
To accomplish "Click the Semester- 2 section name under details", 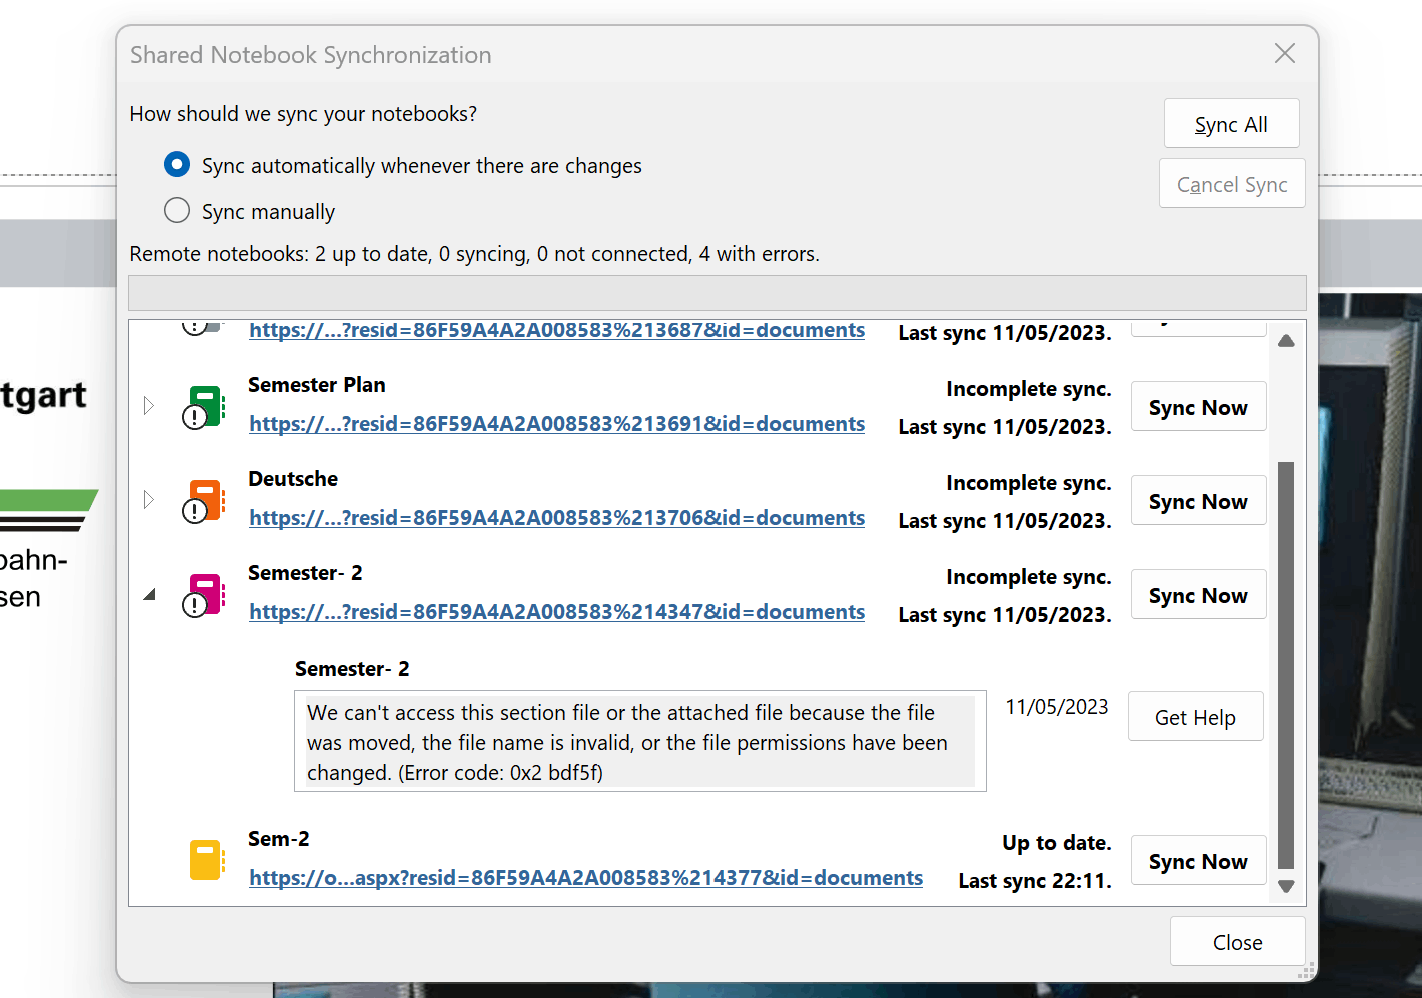I will pyautogui.click(x=352, y=669).
